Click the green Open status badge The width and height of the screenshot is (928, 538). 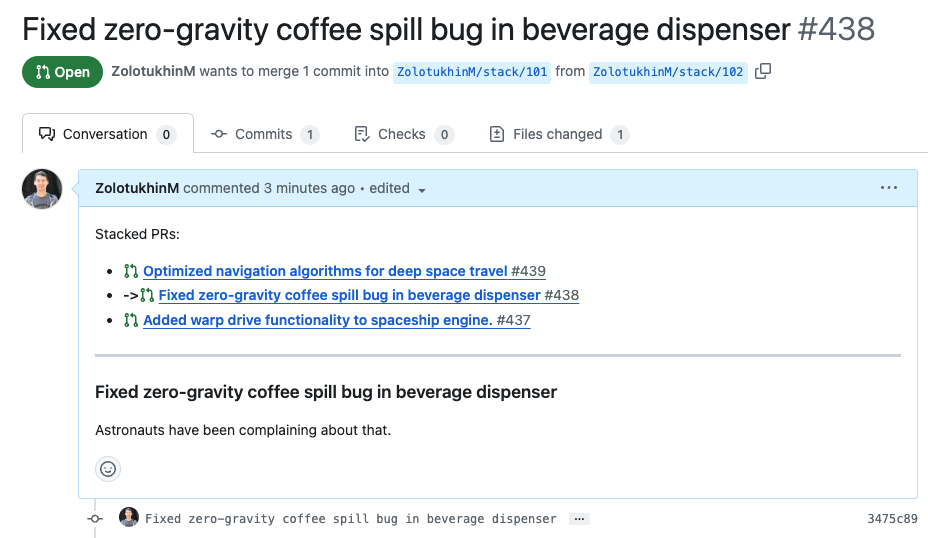62,72
